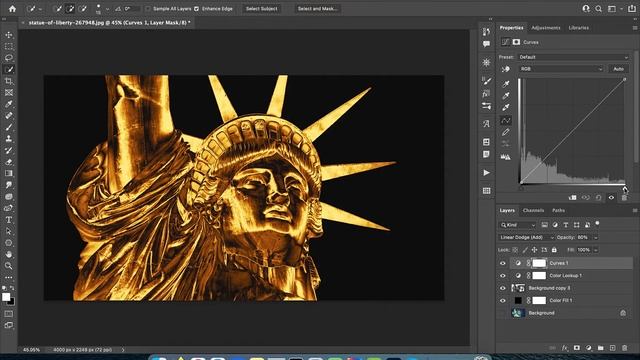Image resolution: width=640 pixels, height=360 pixels.
Task: Open the brush size picker dropdown
Action: pyautogui.click(x=107, y=9)
